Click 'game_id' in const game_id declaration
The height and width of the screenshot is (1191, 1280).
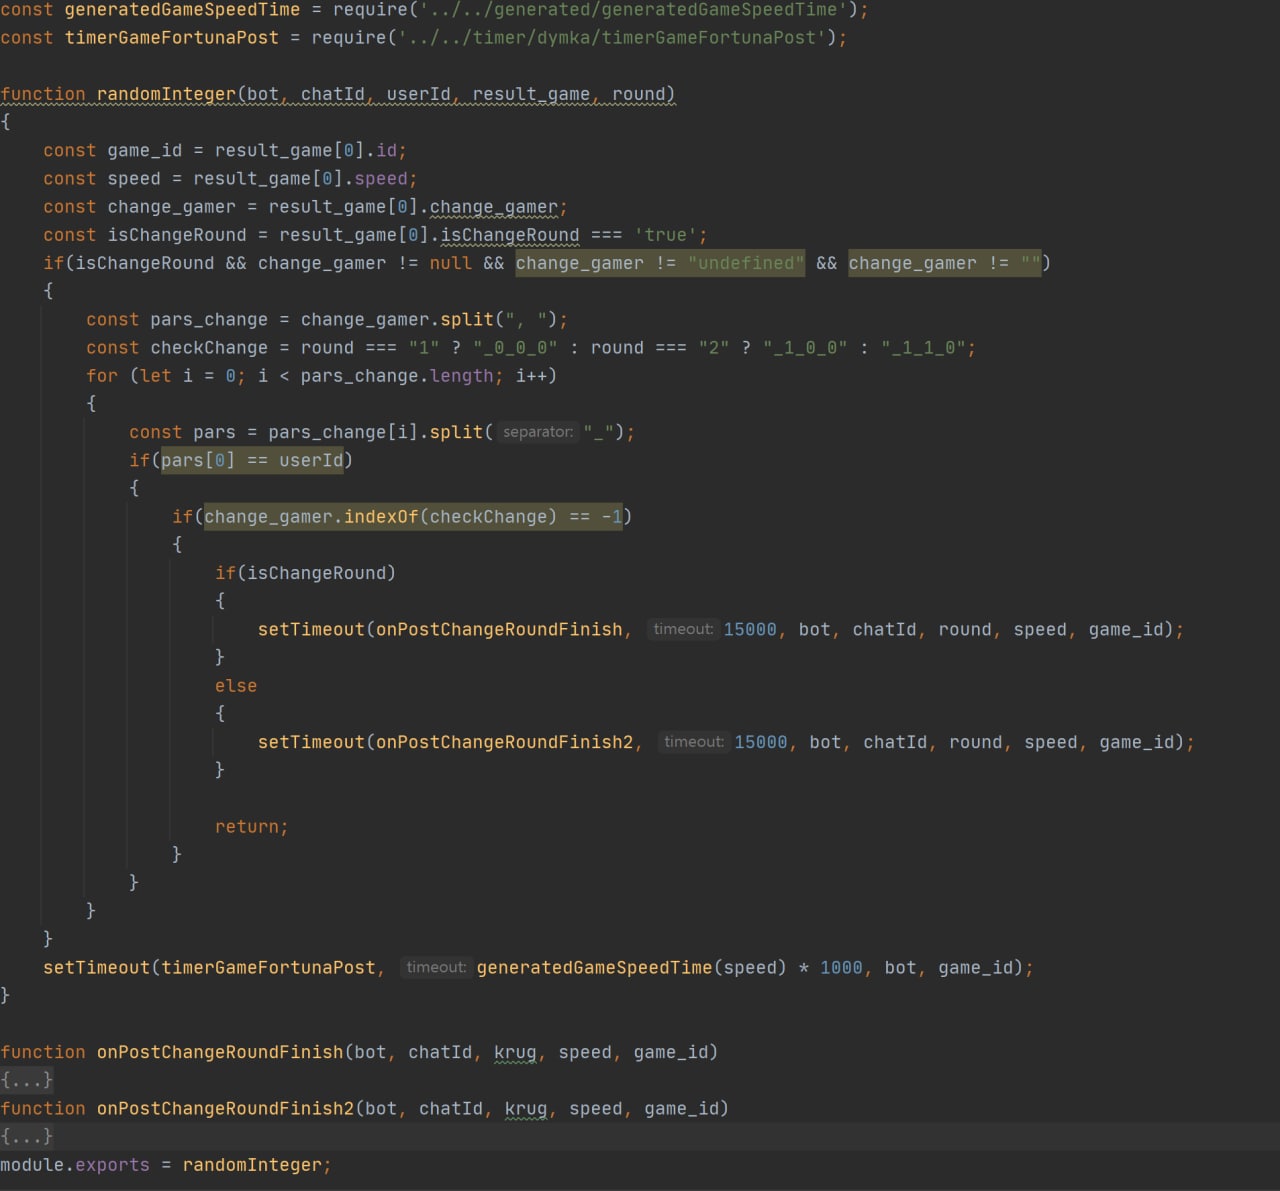click(x=145, y=150)
